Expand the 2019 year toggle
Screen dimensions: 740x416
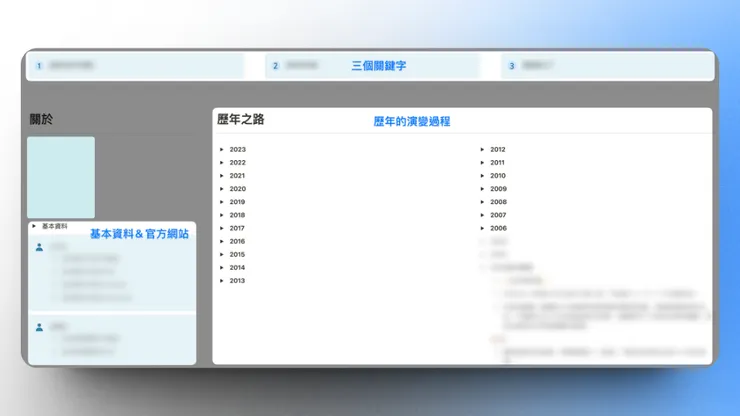click(222, 202)
